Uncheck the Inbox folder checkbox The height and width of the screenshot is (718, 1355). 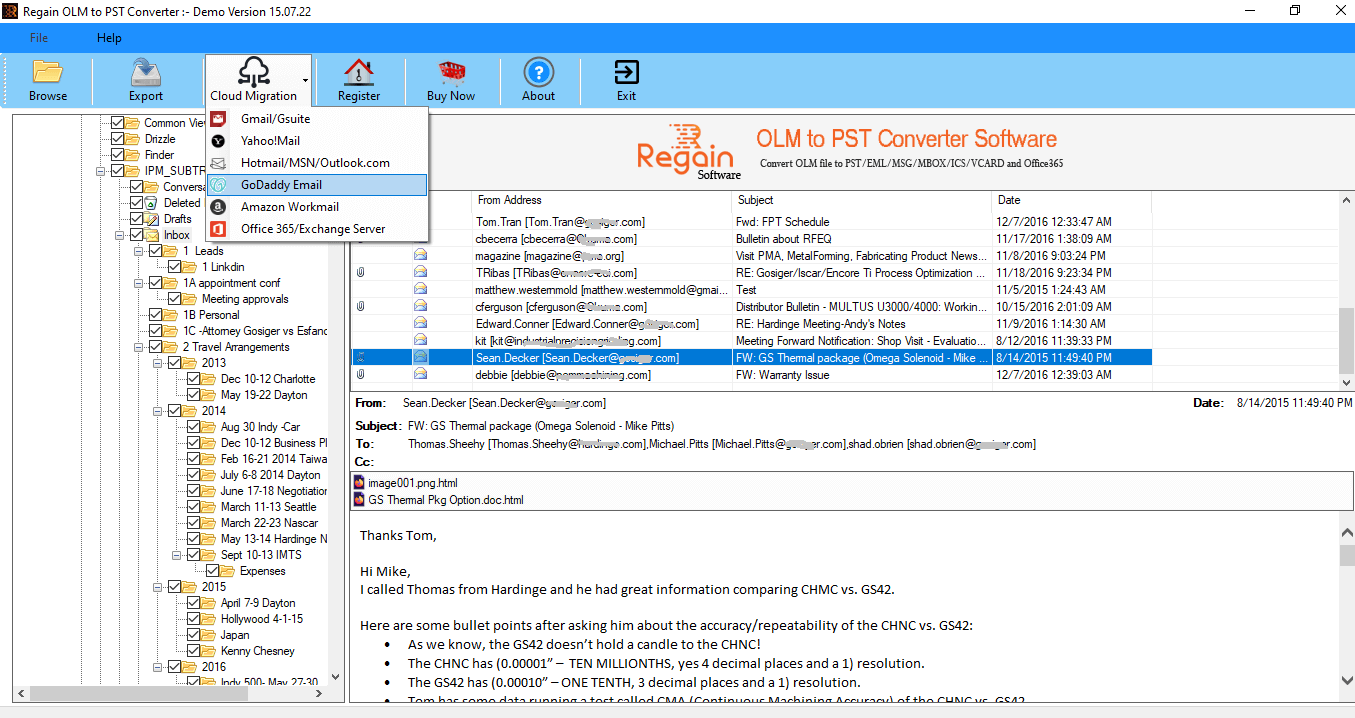pyautogui.click(x=135, y=235)
